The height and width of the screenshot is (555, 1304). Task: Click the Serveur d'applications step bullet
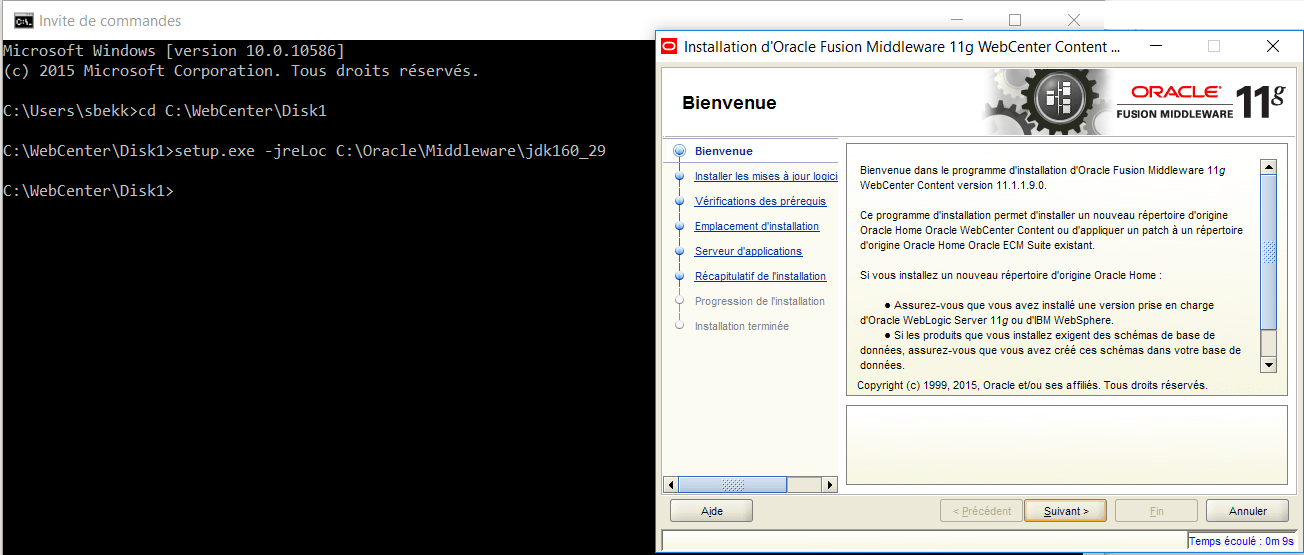680,251
